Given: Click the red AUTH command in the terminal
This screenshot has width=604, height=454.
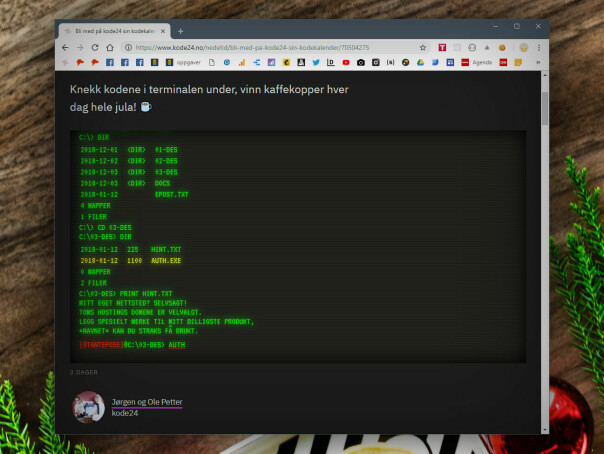Looking at the screenshot, I should (177, 345).
